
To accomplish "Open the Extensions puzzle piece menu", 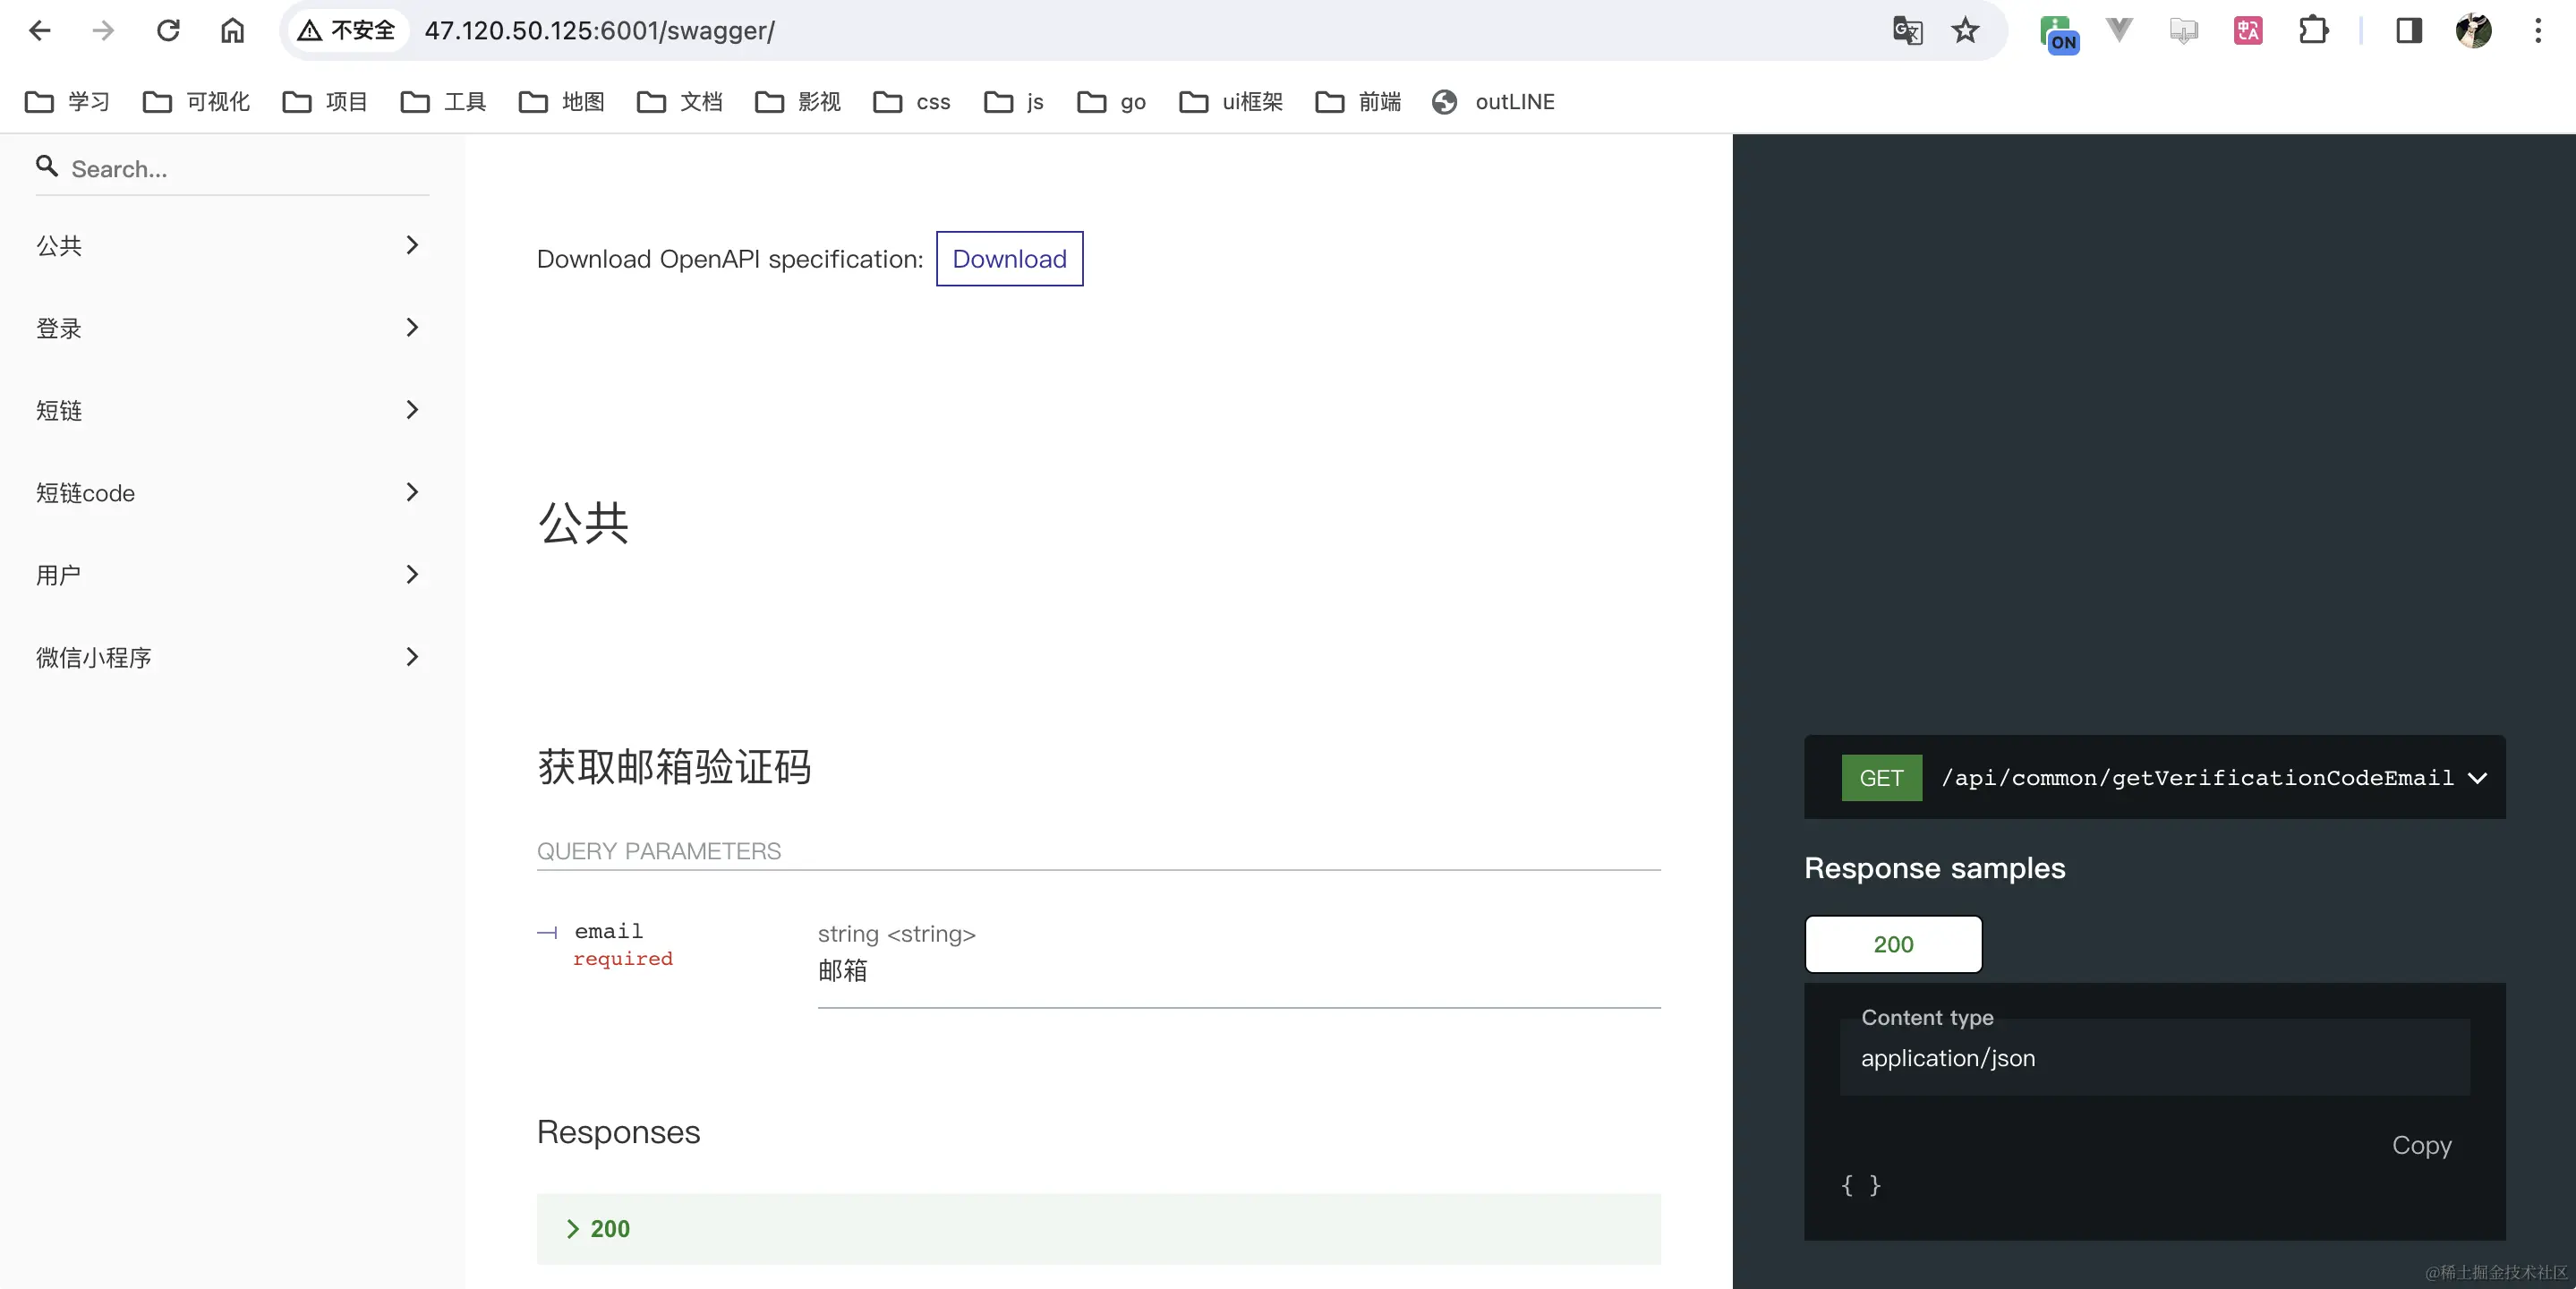I will point(2313,31).
